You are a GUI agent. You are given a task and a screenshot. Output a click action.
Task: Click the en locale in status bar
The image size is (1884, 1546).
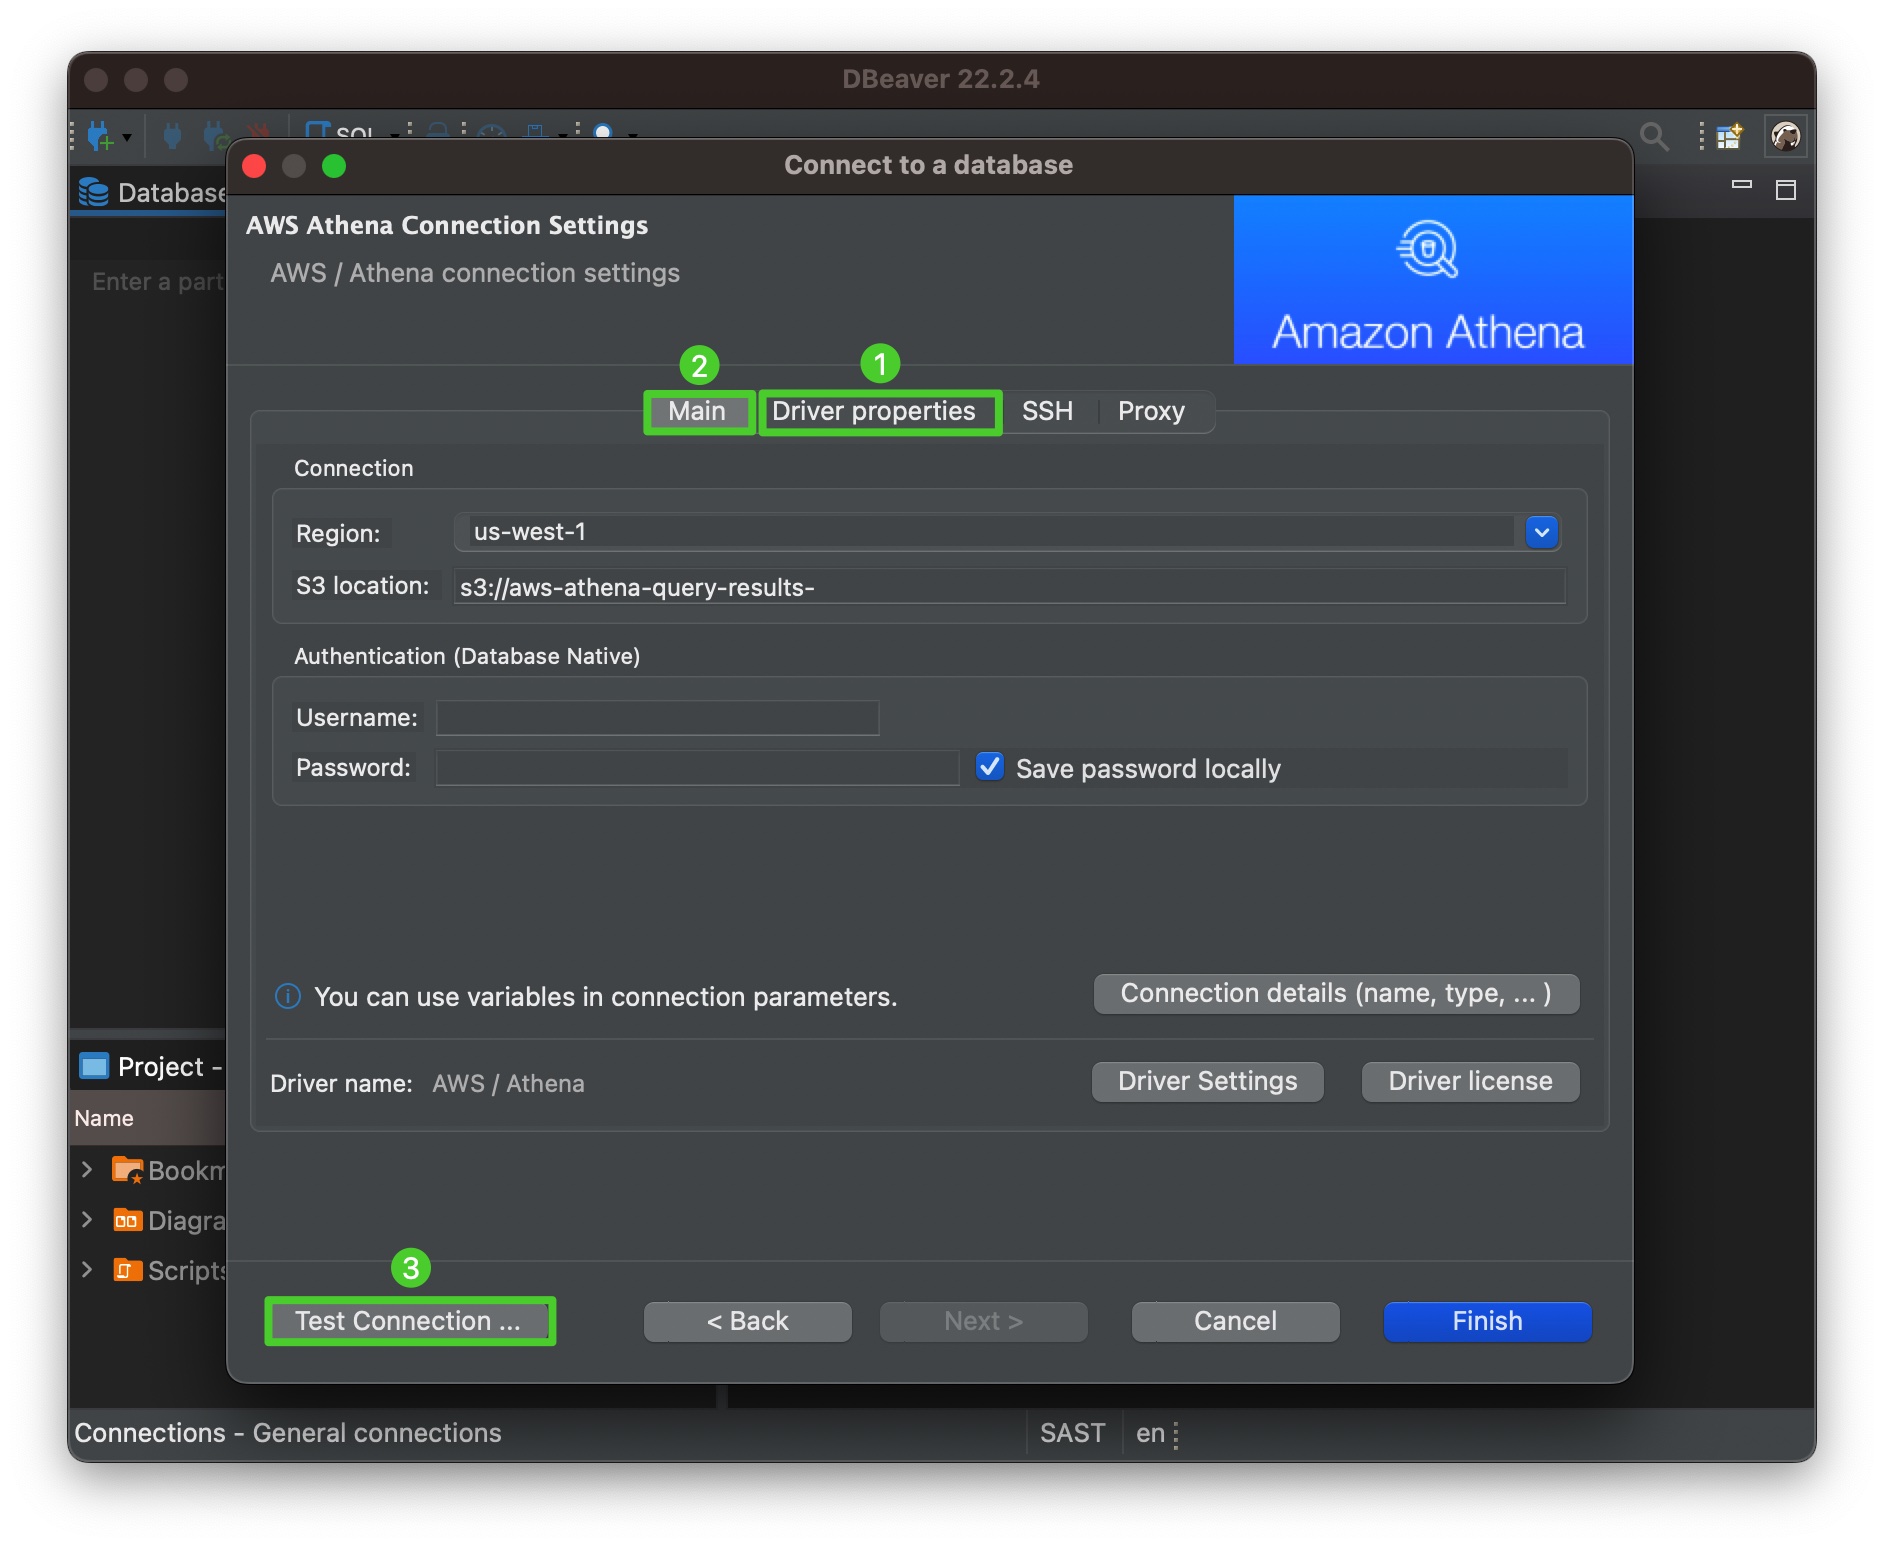(x=1151, y=1433)
